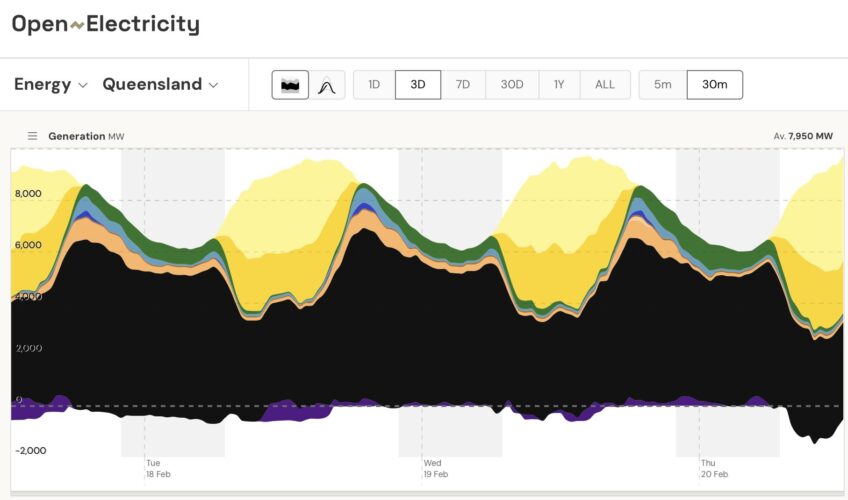Click the purple area below zero line
This screenshot has height=500, width=848.
coord(295,411)
